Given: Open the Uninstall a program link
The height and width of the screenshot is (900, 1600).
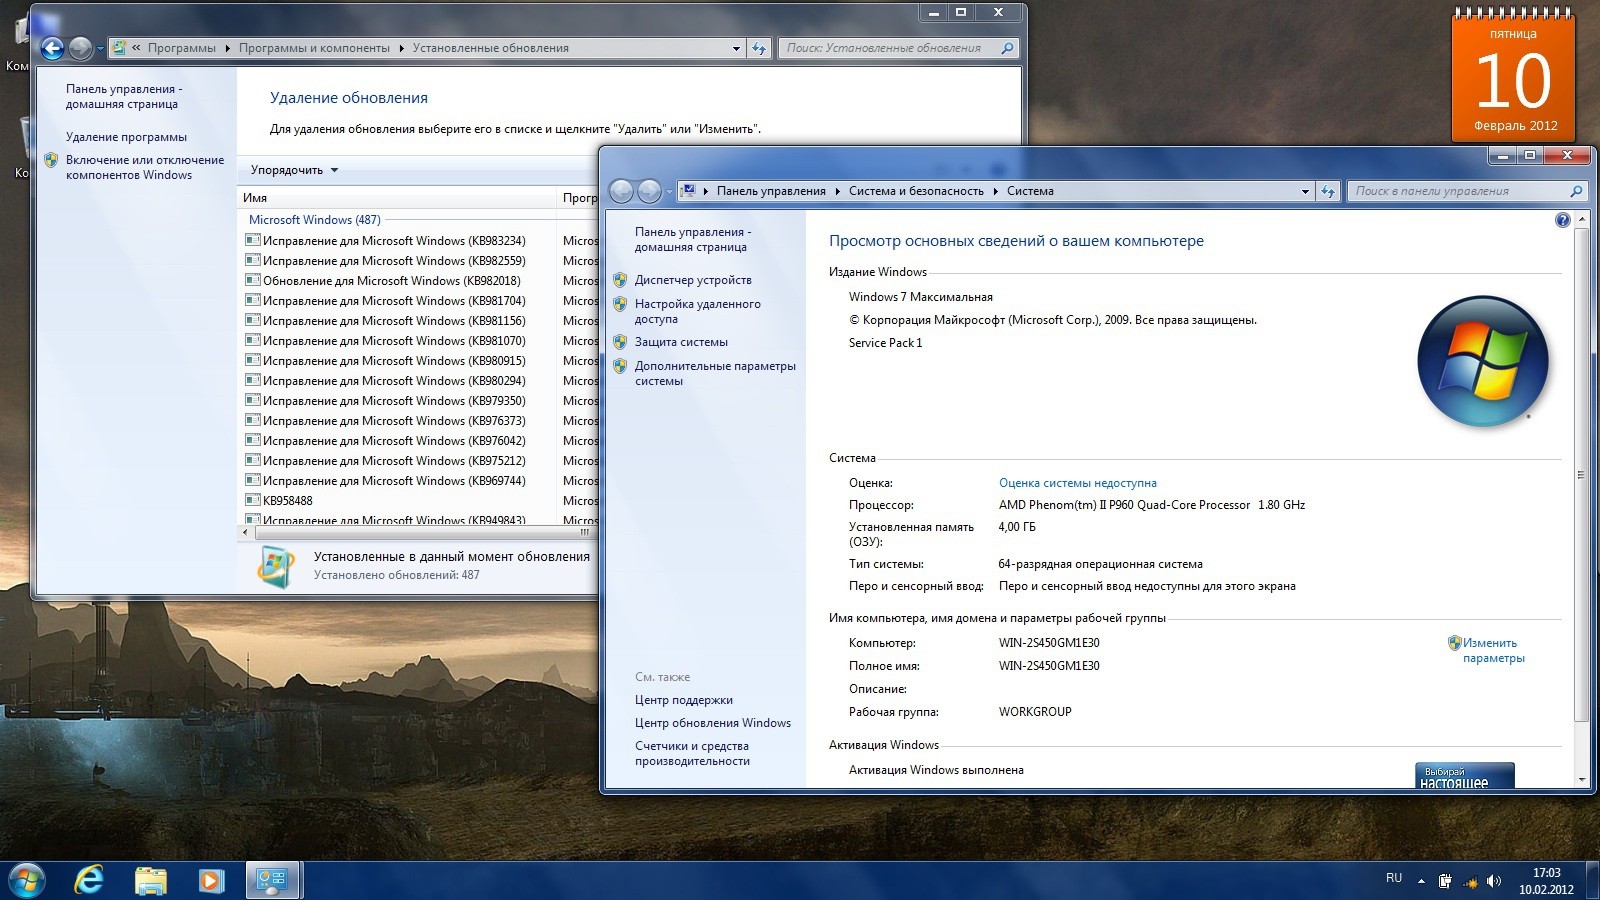Looking at the screenshot, I should pos(126,137).
